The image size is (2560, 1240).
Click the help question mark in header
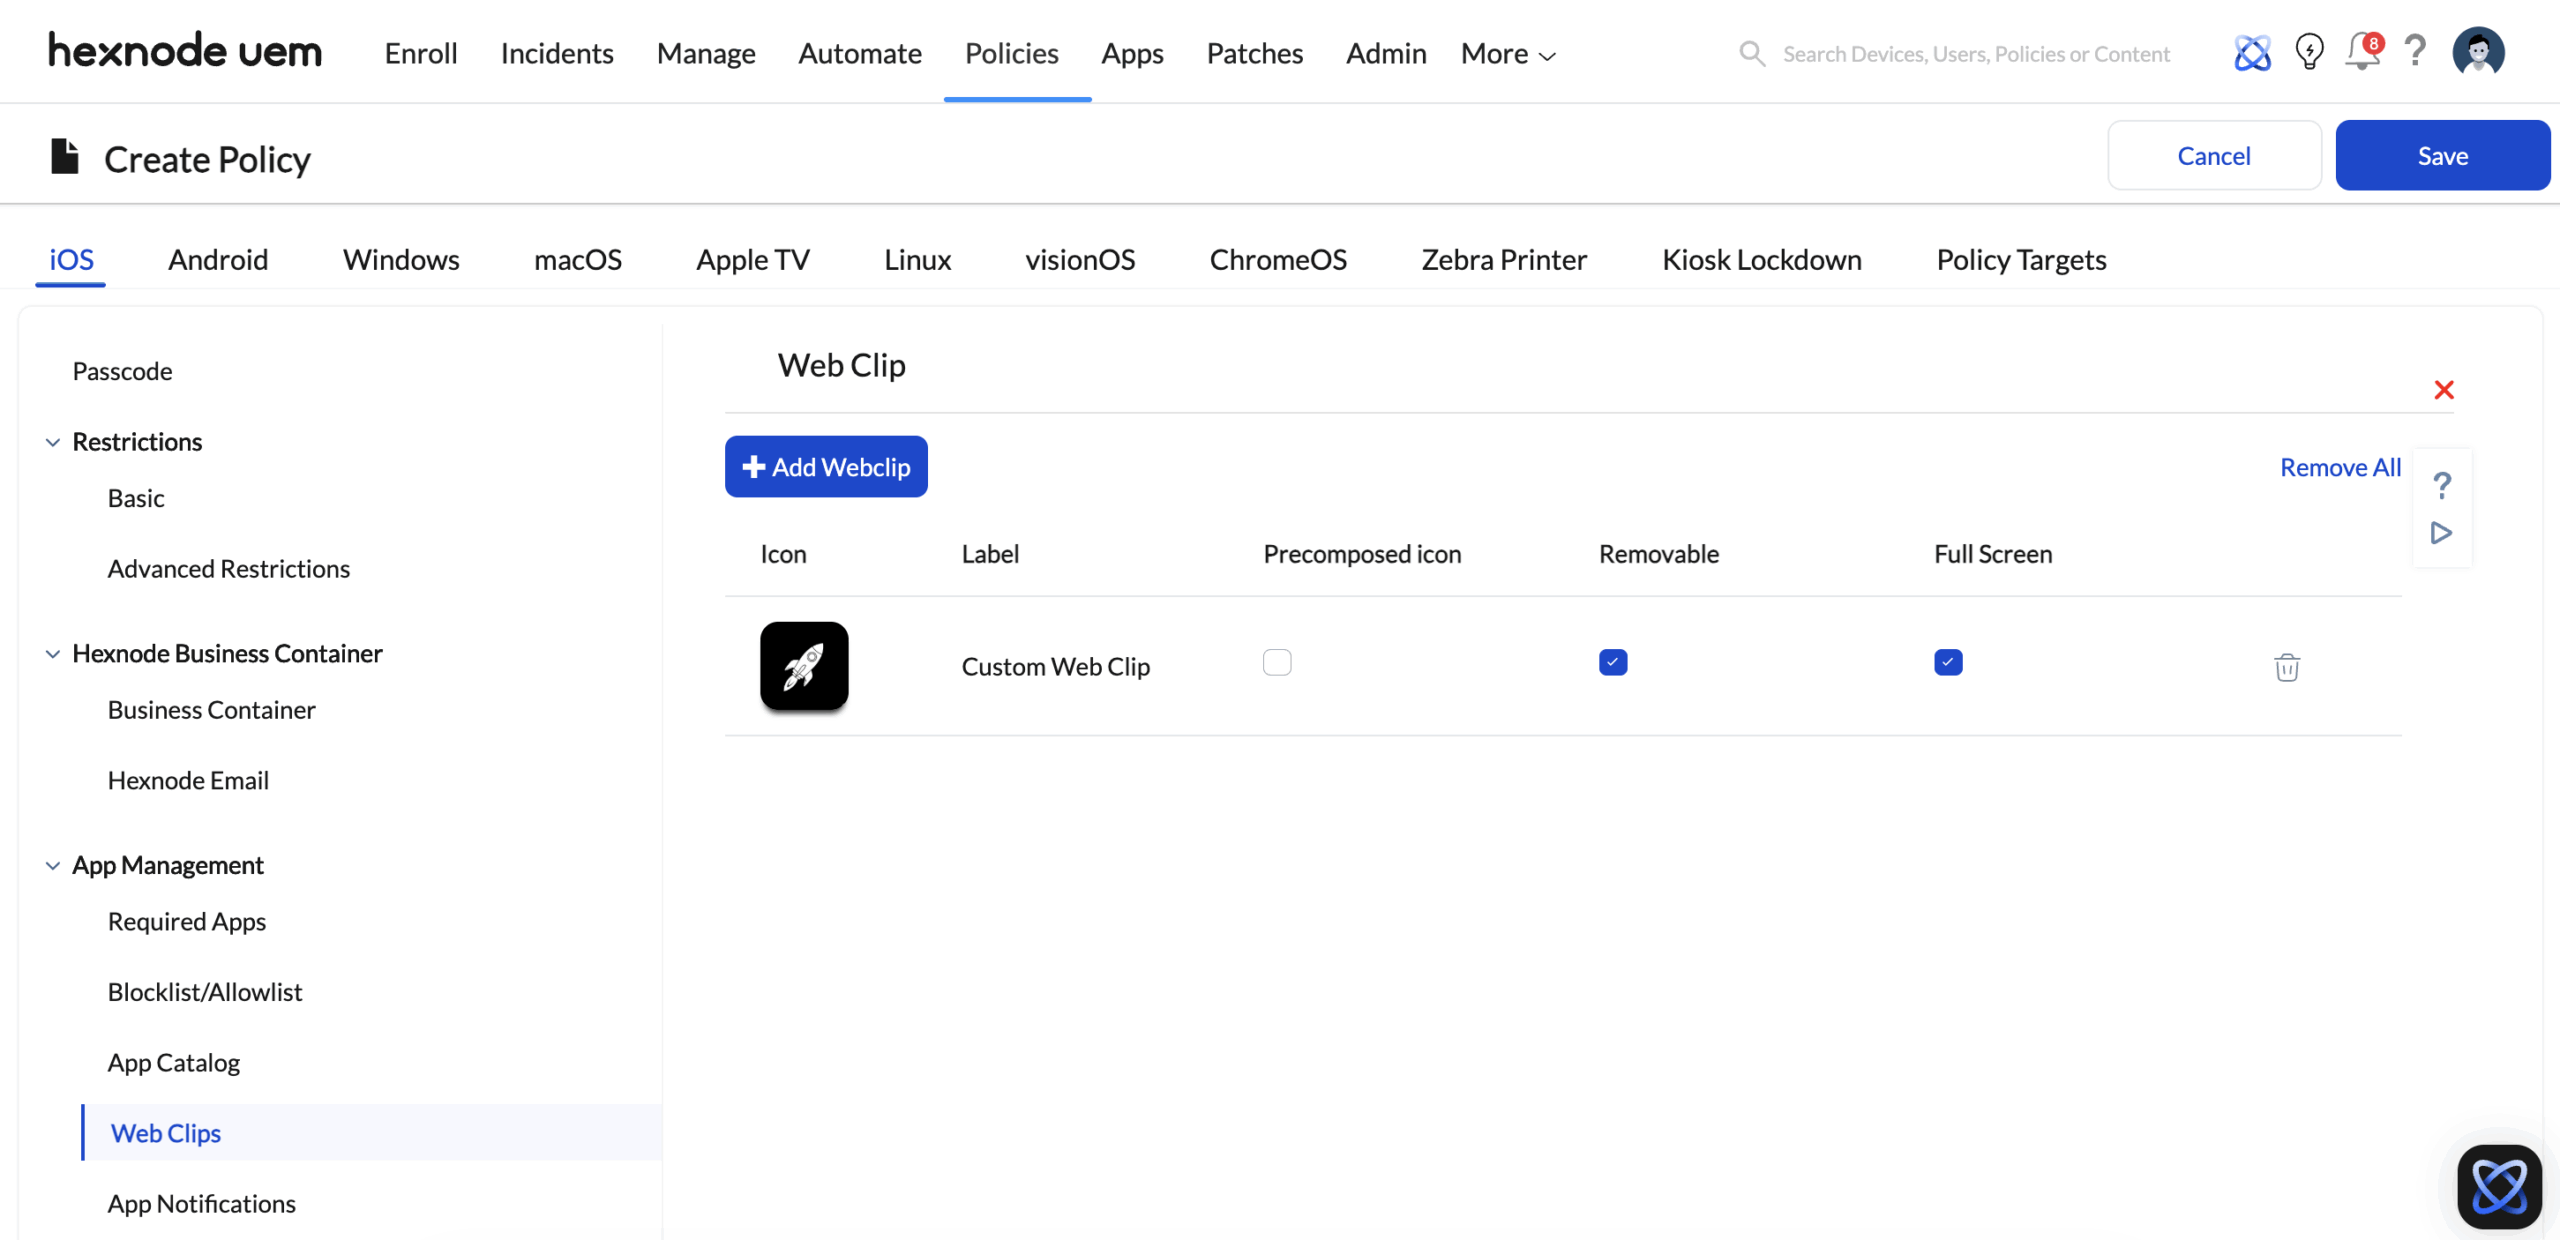2415,51
